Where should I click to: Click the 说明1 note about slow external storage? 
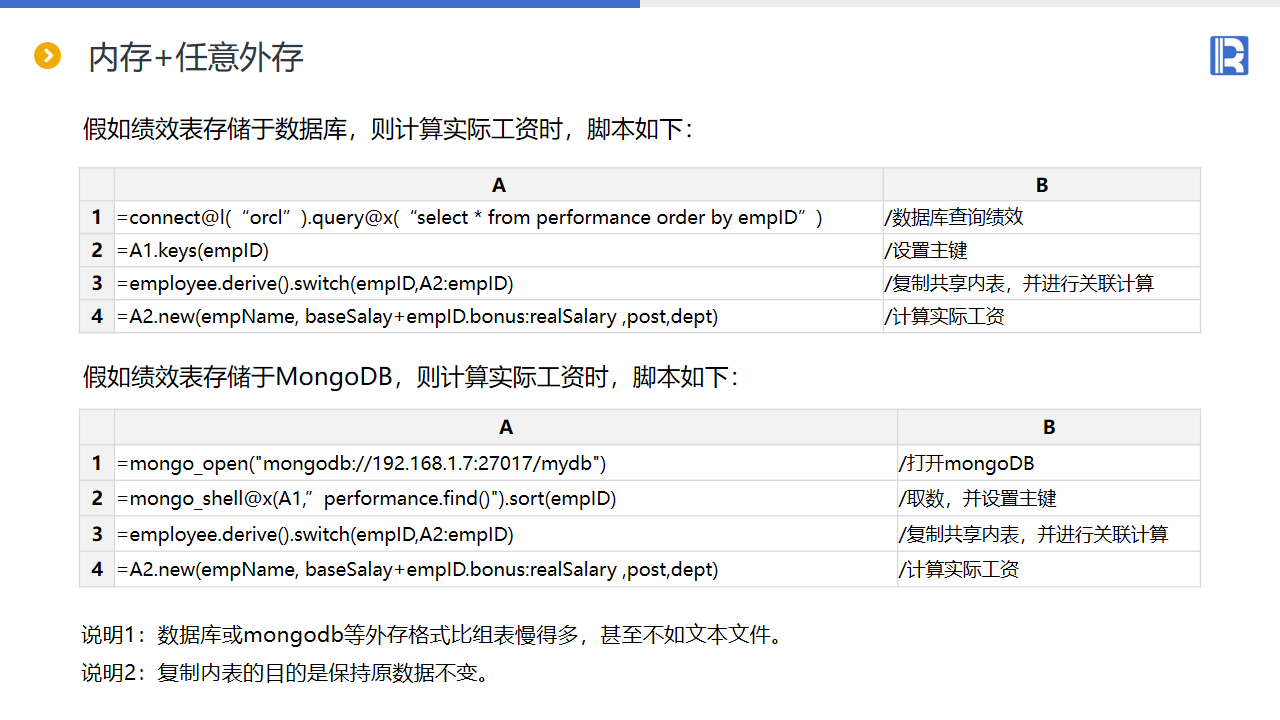point(432,635)
